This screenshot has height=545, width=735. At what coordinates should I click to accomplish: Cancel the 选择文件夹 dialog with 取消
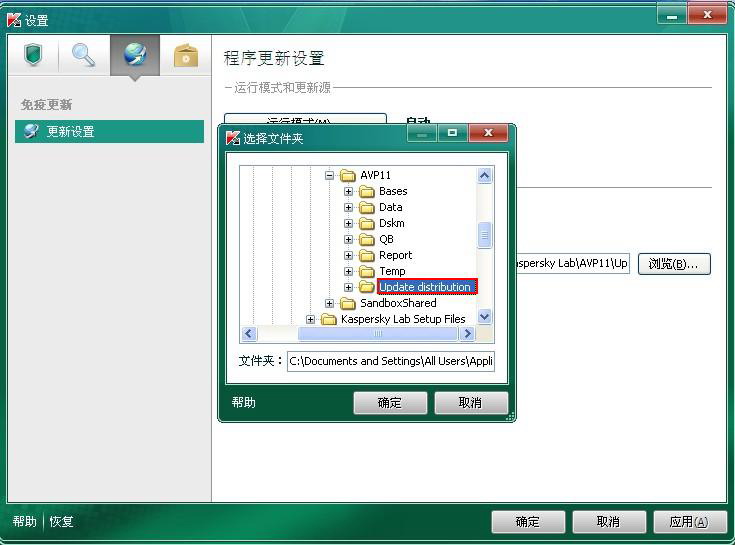point(471,403)
